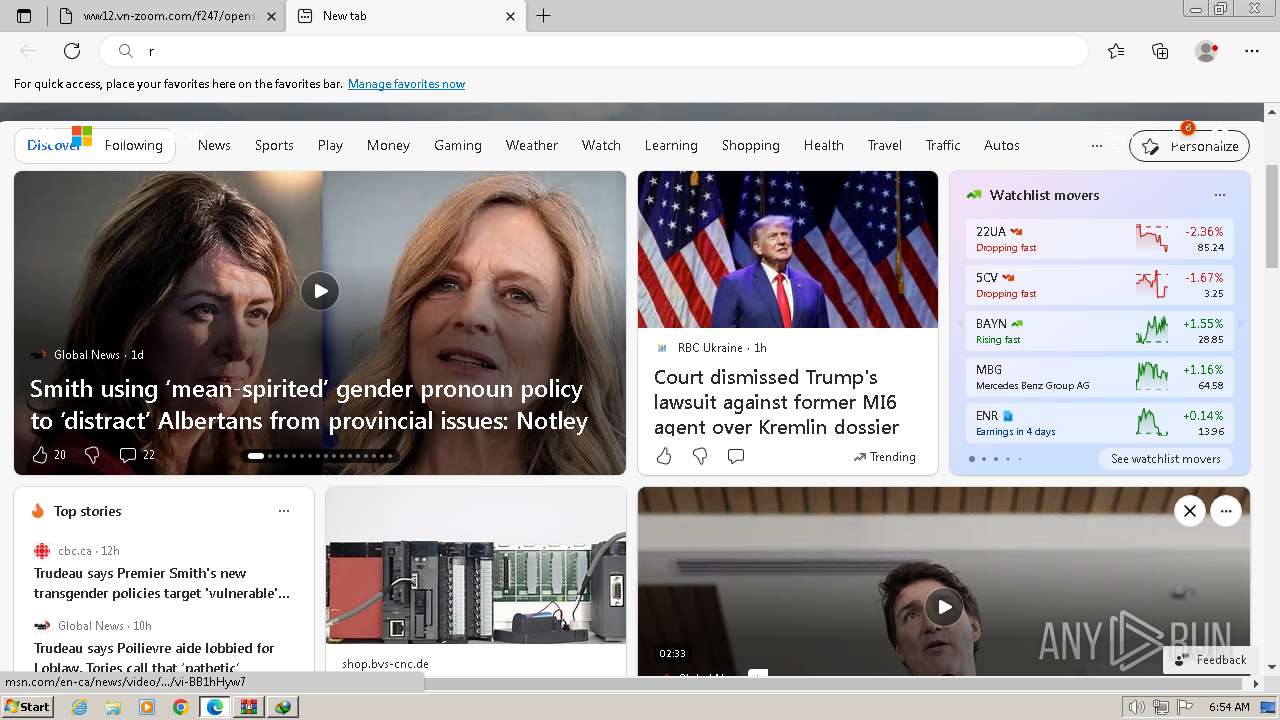Open the profile avatar icon

coord(1207,51)
